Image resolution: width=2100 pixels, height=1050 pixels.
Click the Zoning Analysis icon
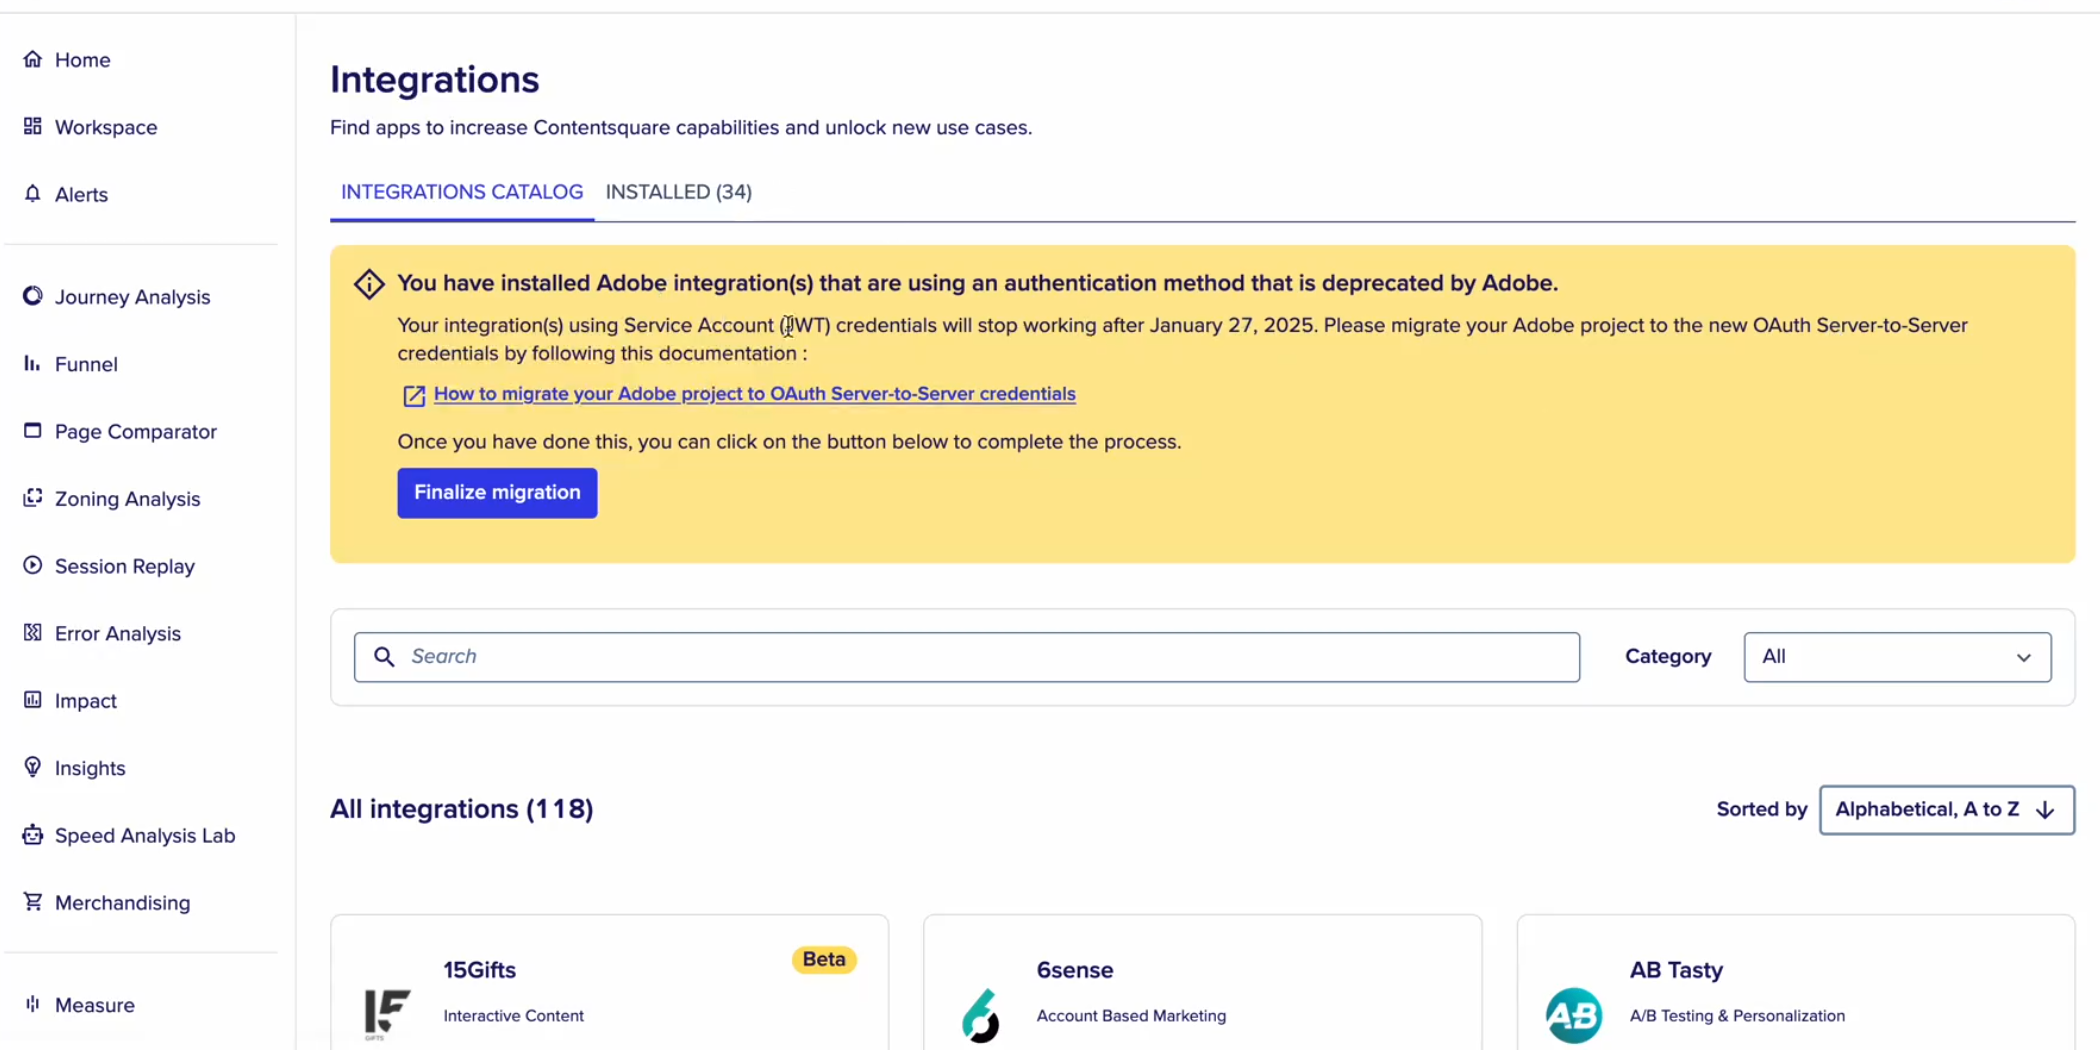[x=33, y=497]
